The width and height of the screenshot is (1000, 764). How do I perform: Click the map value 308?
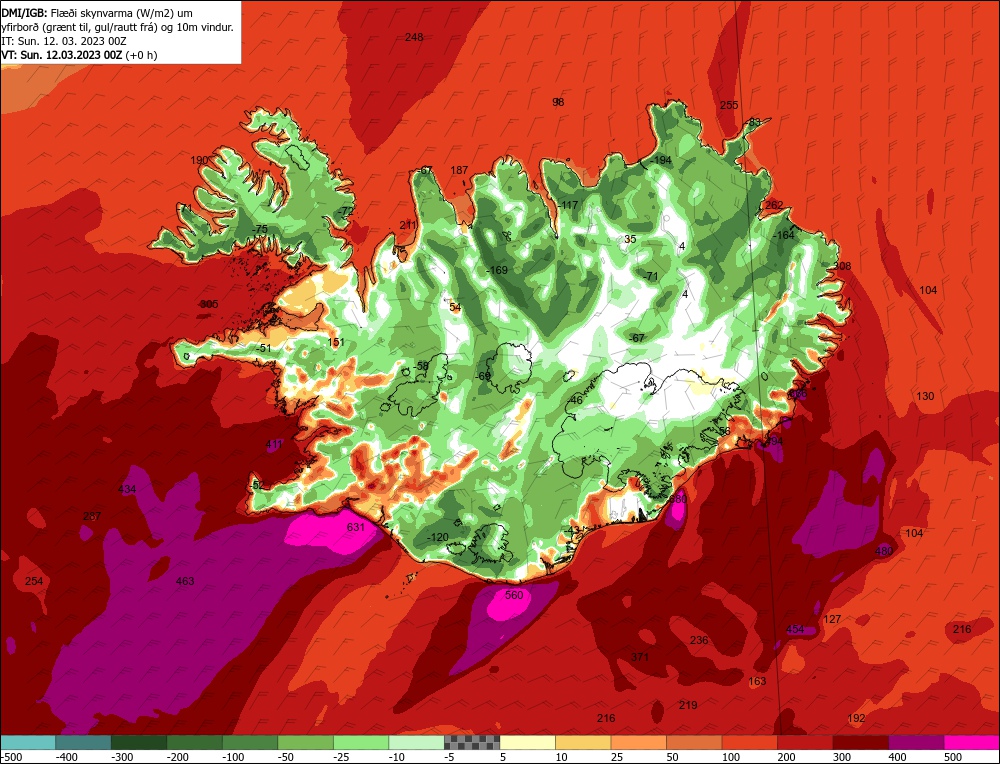tap(842, 266)
